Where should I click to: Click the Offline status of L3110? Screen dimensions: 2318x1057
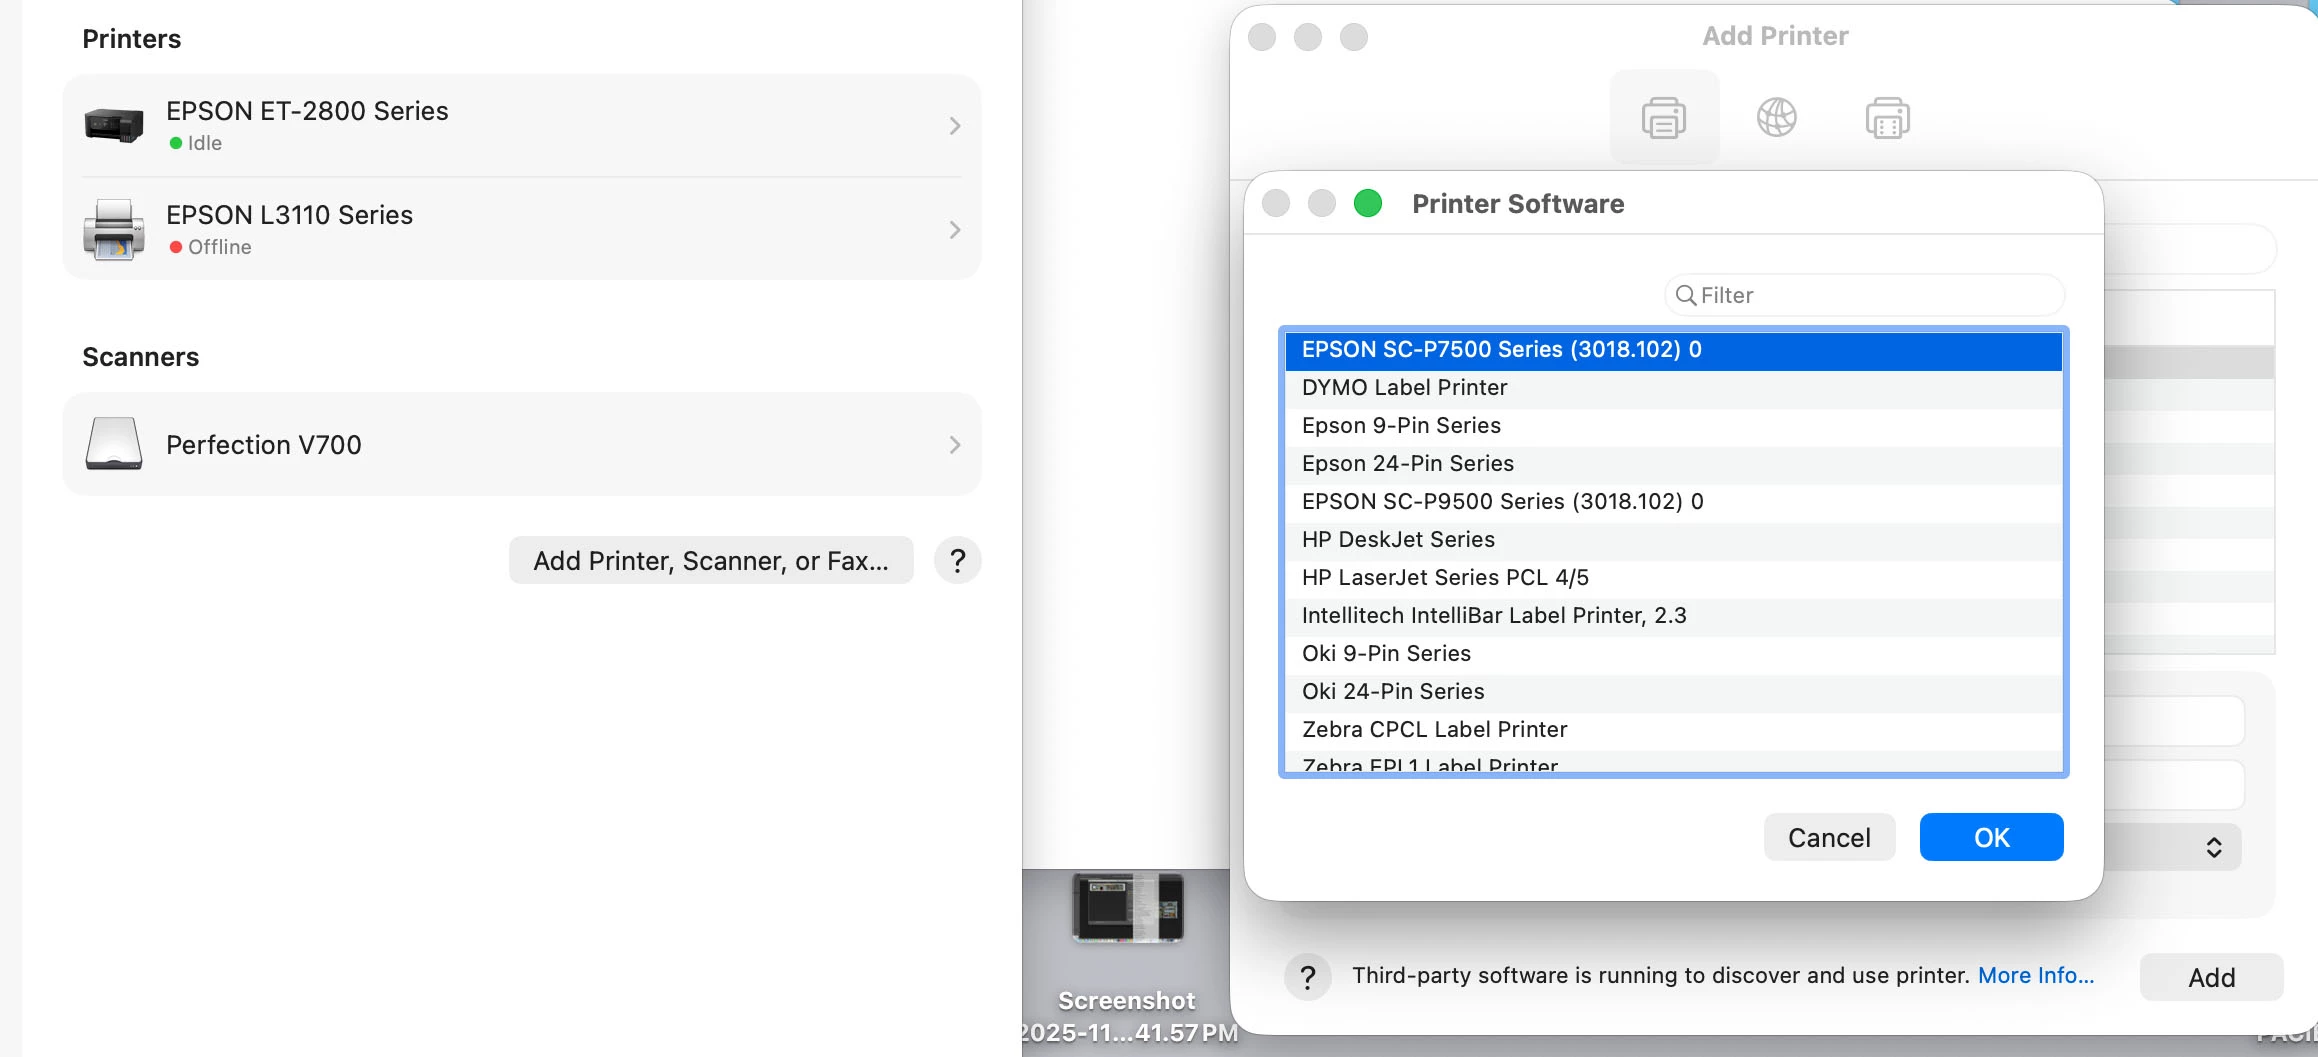tap(210, 247)
